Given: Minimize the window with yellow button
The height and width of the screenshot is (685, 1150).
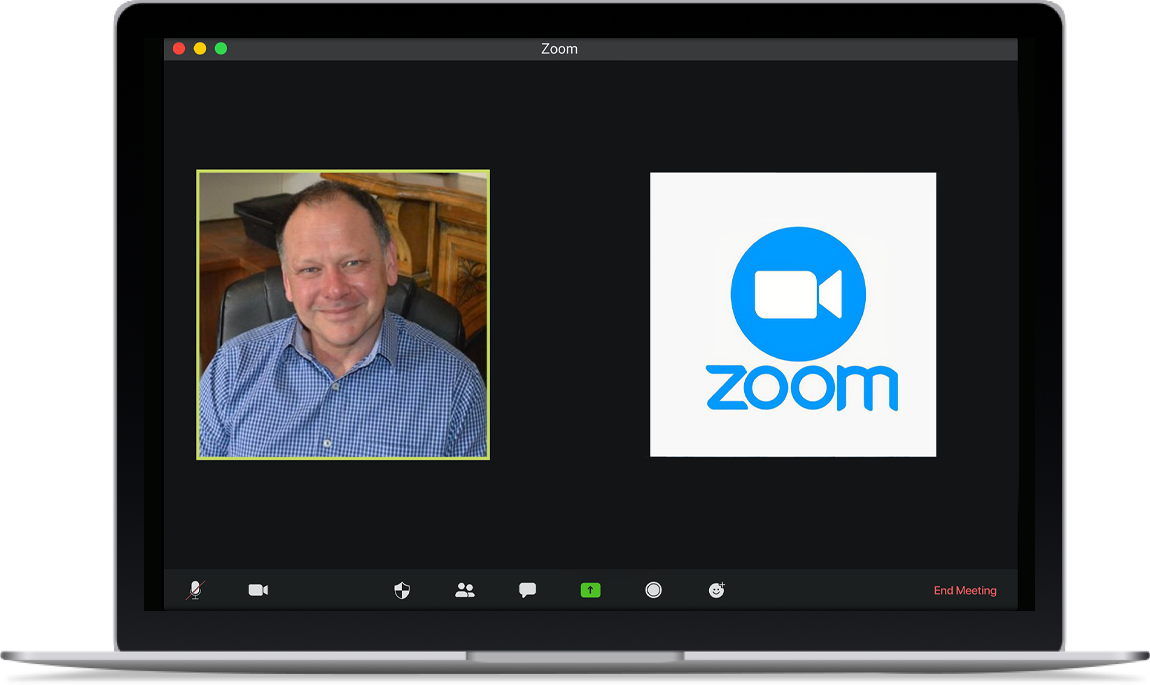Looking at the screenshot, I should [200, 48].
